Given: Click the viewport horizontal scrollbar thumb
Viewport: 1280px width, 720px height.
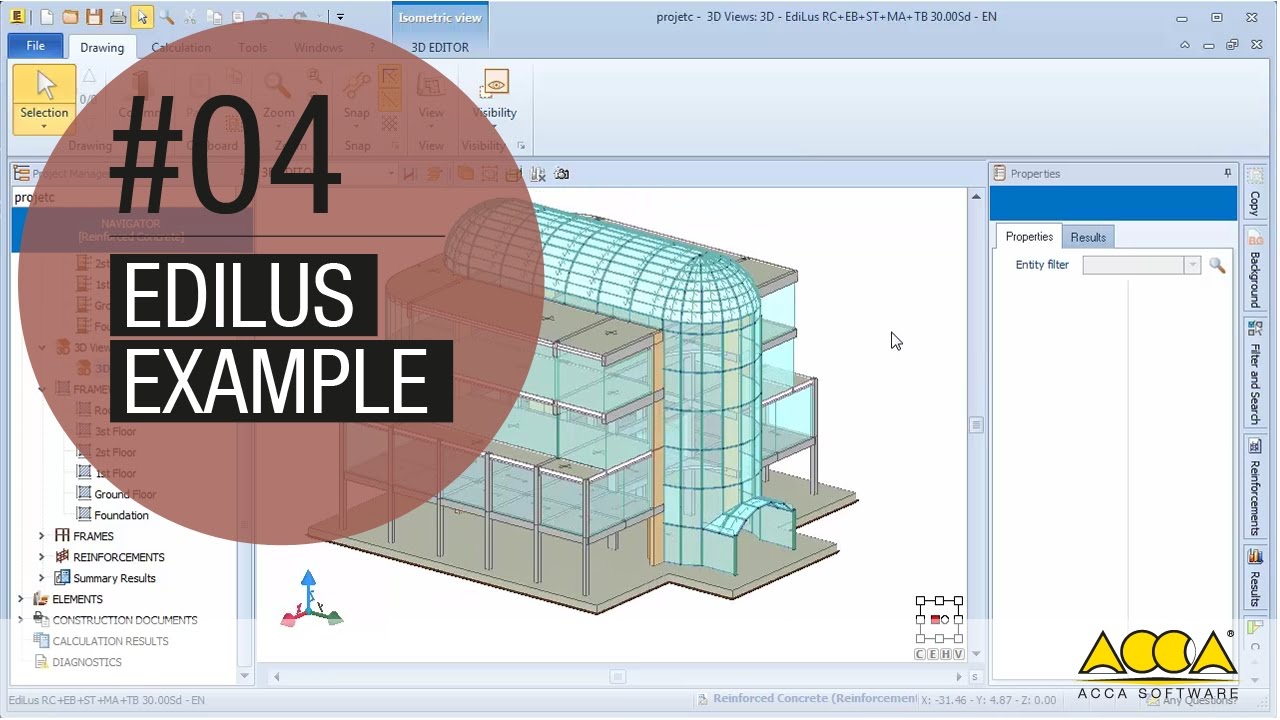Looking at the screenshot, I should 617,677.
